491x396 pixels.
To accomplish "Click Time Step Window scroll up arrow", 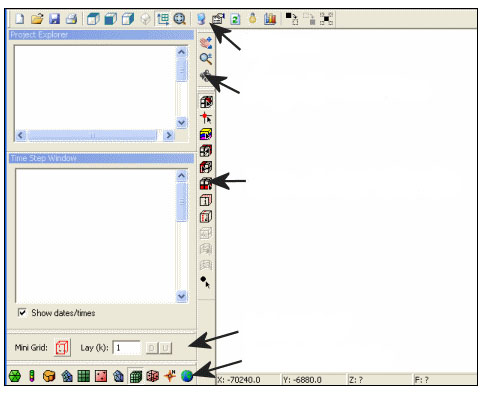I will (x=181, y=176).
